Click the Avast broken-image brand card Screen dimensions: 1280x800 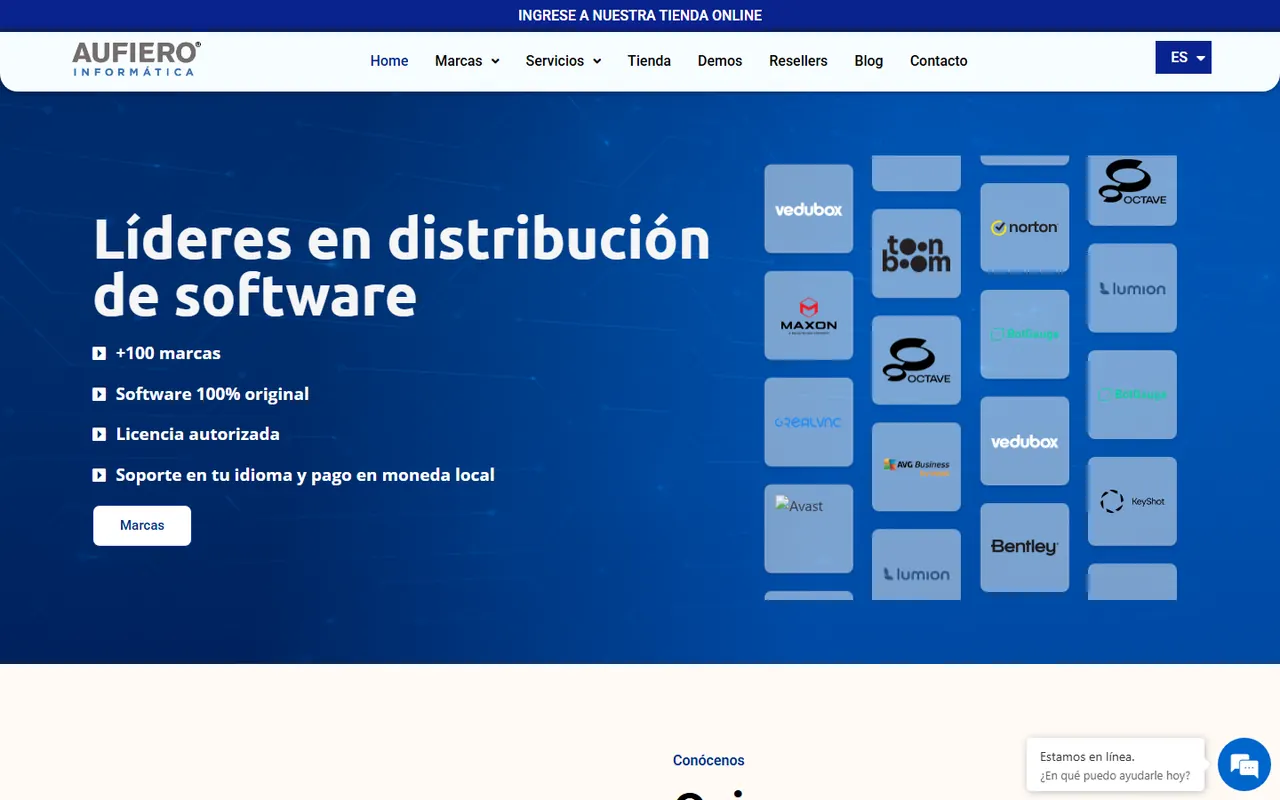tap(809, 529)
